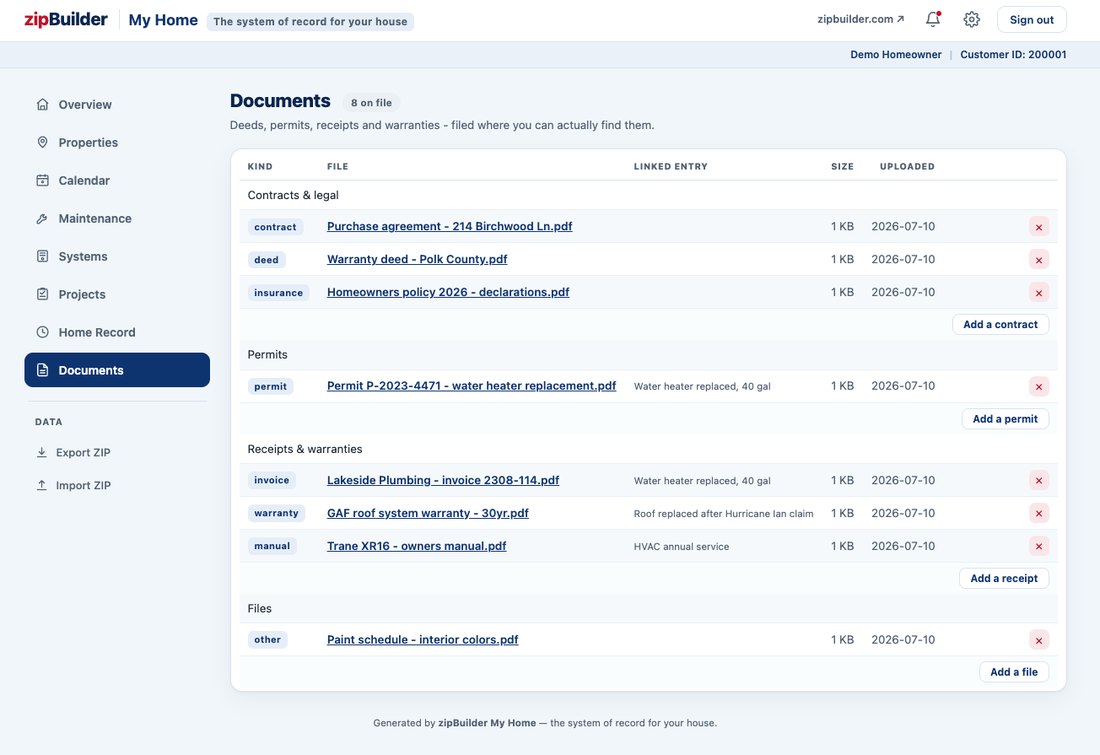Go to Projects page
This screenshot has width=1100, height=755.
[x=117, y=294]
